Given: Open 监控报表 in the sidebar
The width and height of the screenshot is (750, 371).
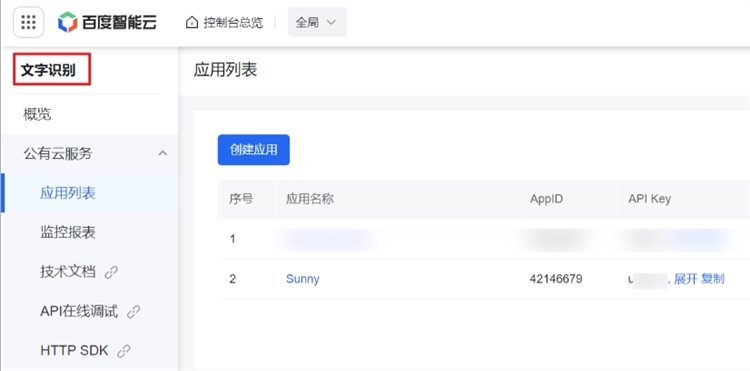Looking at the screenshot, I should pyautogui.click(x=68, y=232).
